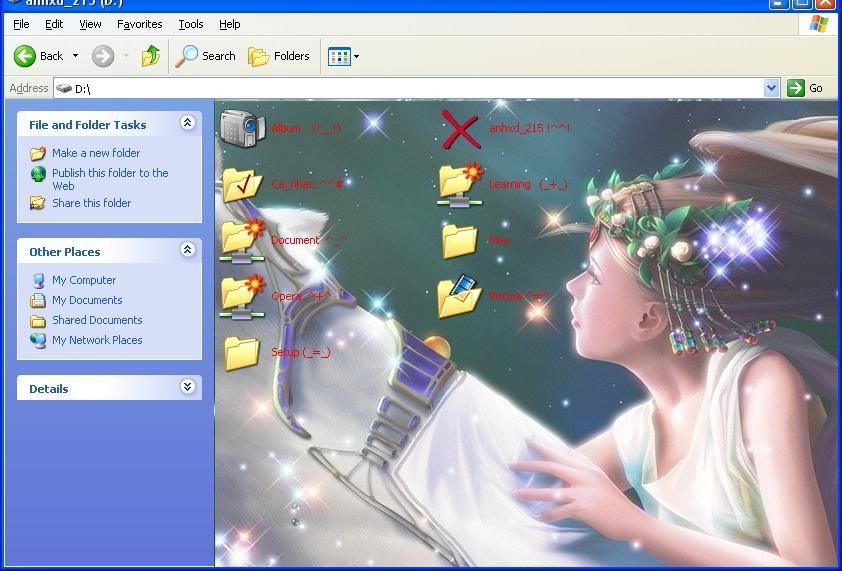Select the Picture film folder icon
The image size is (842, 571).
click(x=460, y=296)
